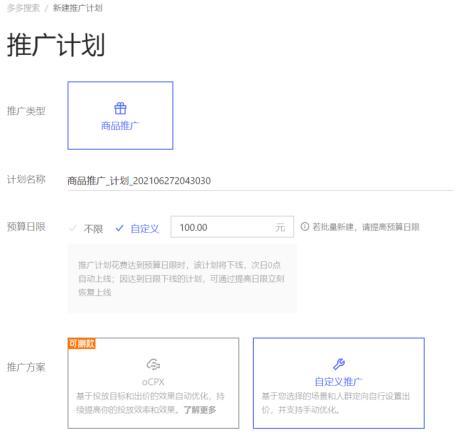Click the 推广类型 label

[x=26, y=111]
